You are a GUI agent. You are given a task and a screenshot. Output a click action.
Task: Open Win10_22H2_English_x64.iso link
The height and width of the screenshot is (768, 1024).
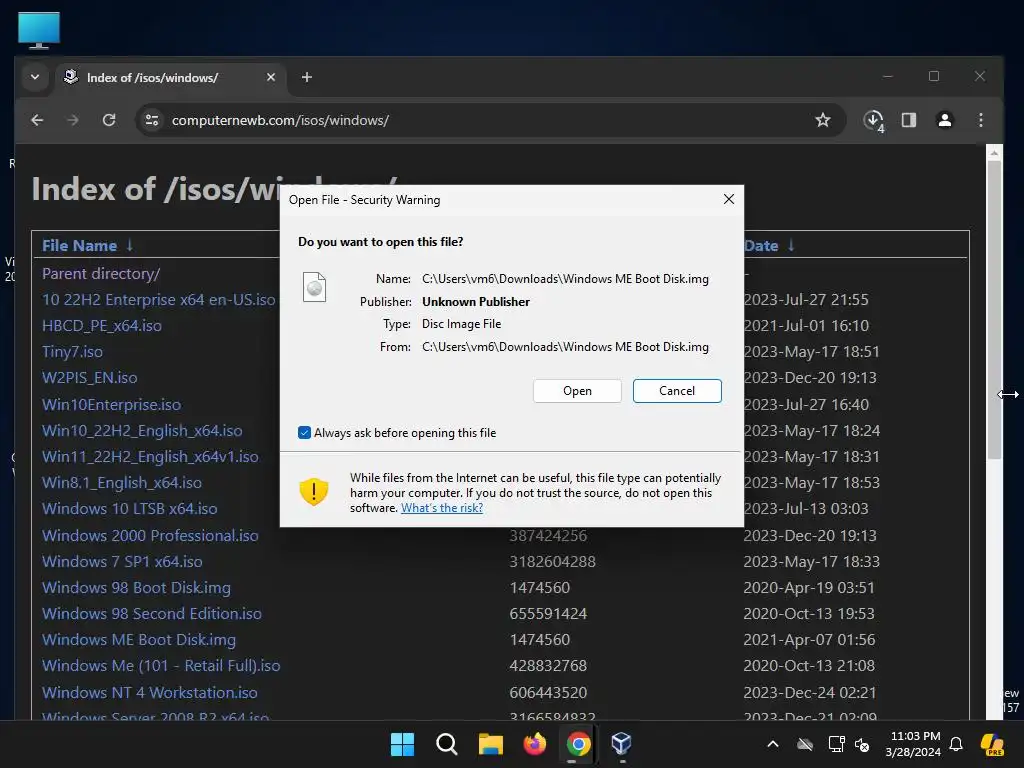[142, 431]
